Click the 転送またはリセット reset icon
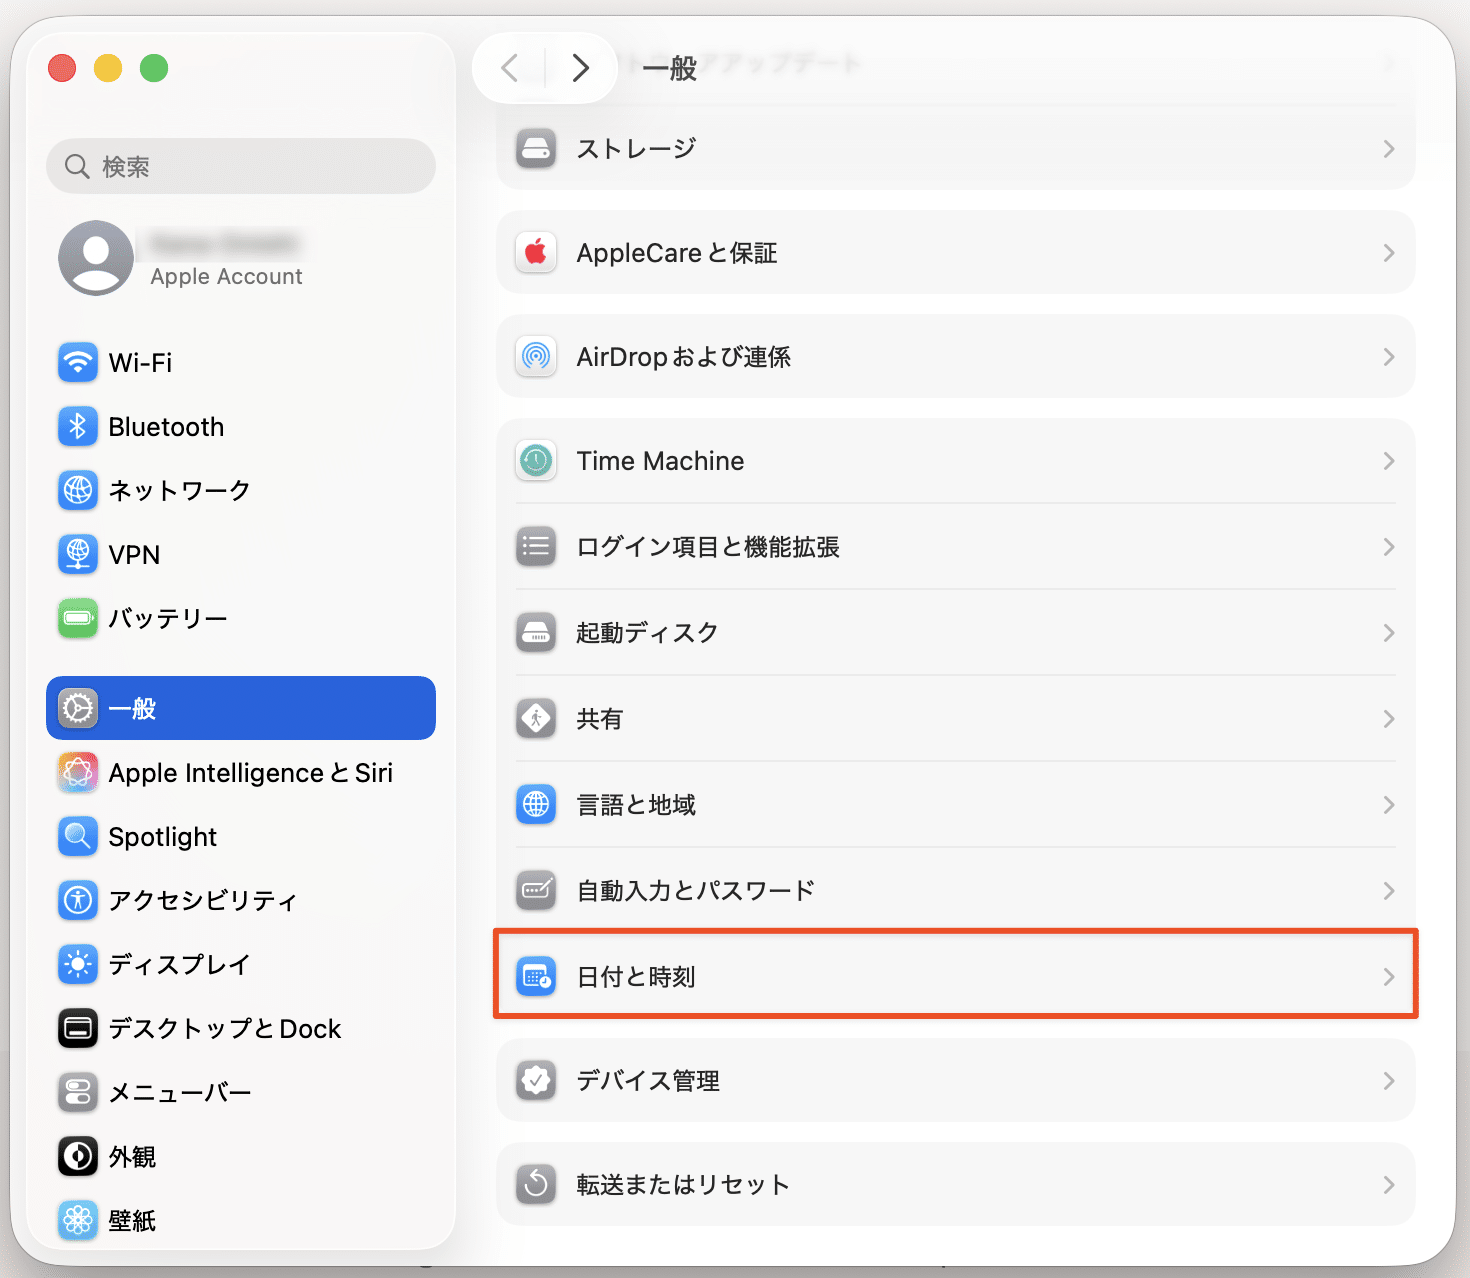Viewport: 1470px width, 1278px height. [x=536, y=1185]
